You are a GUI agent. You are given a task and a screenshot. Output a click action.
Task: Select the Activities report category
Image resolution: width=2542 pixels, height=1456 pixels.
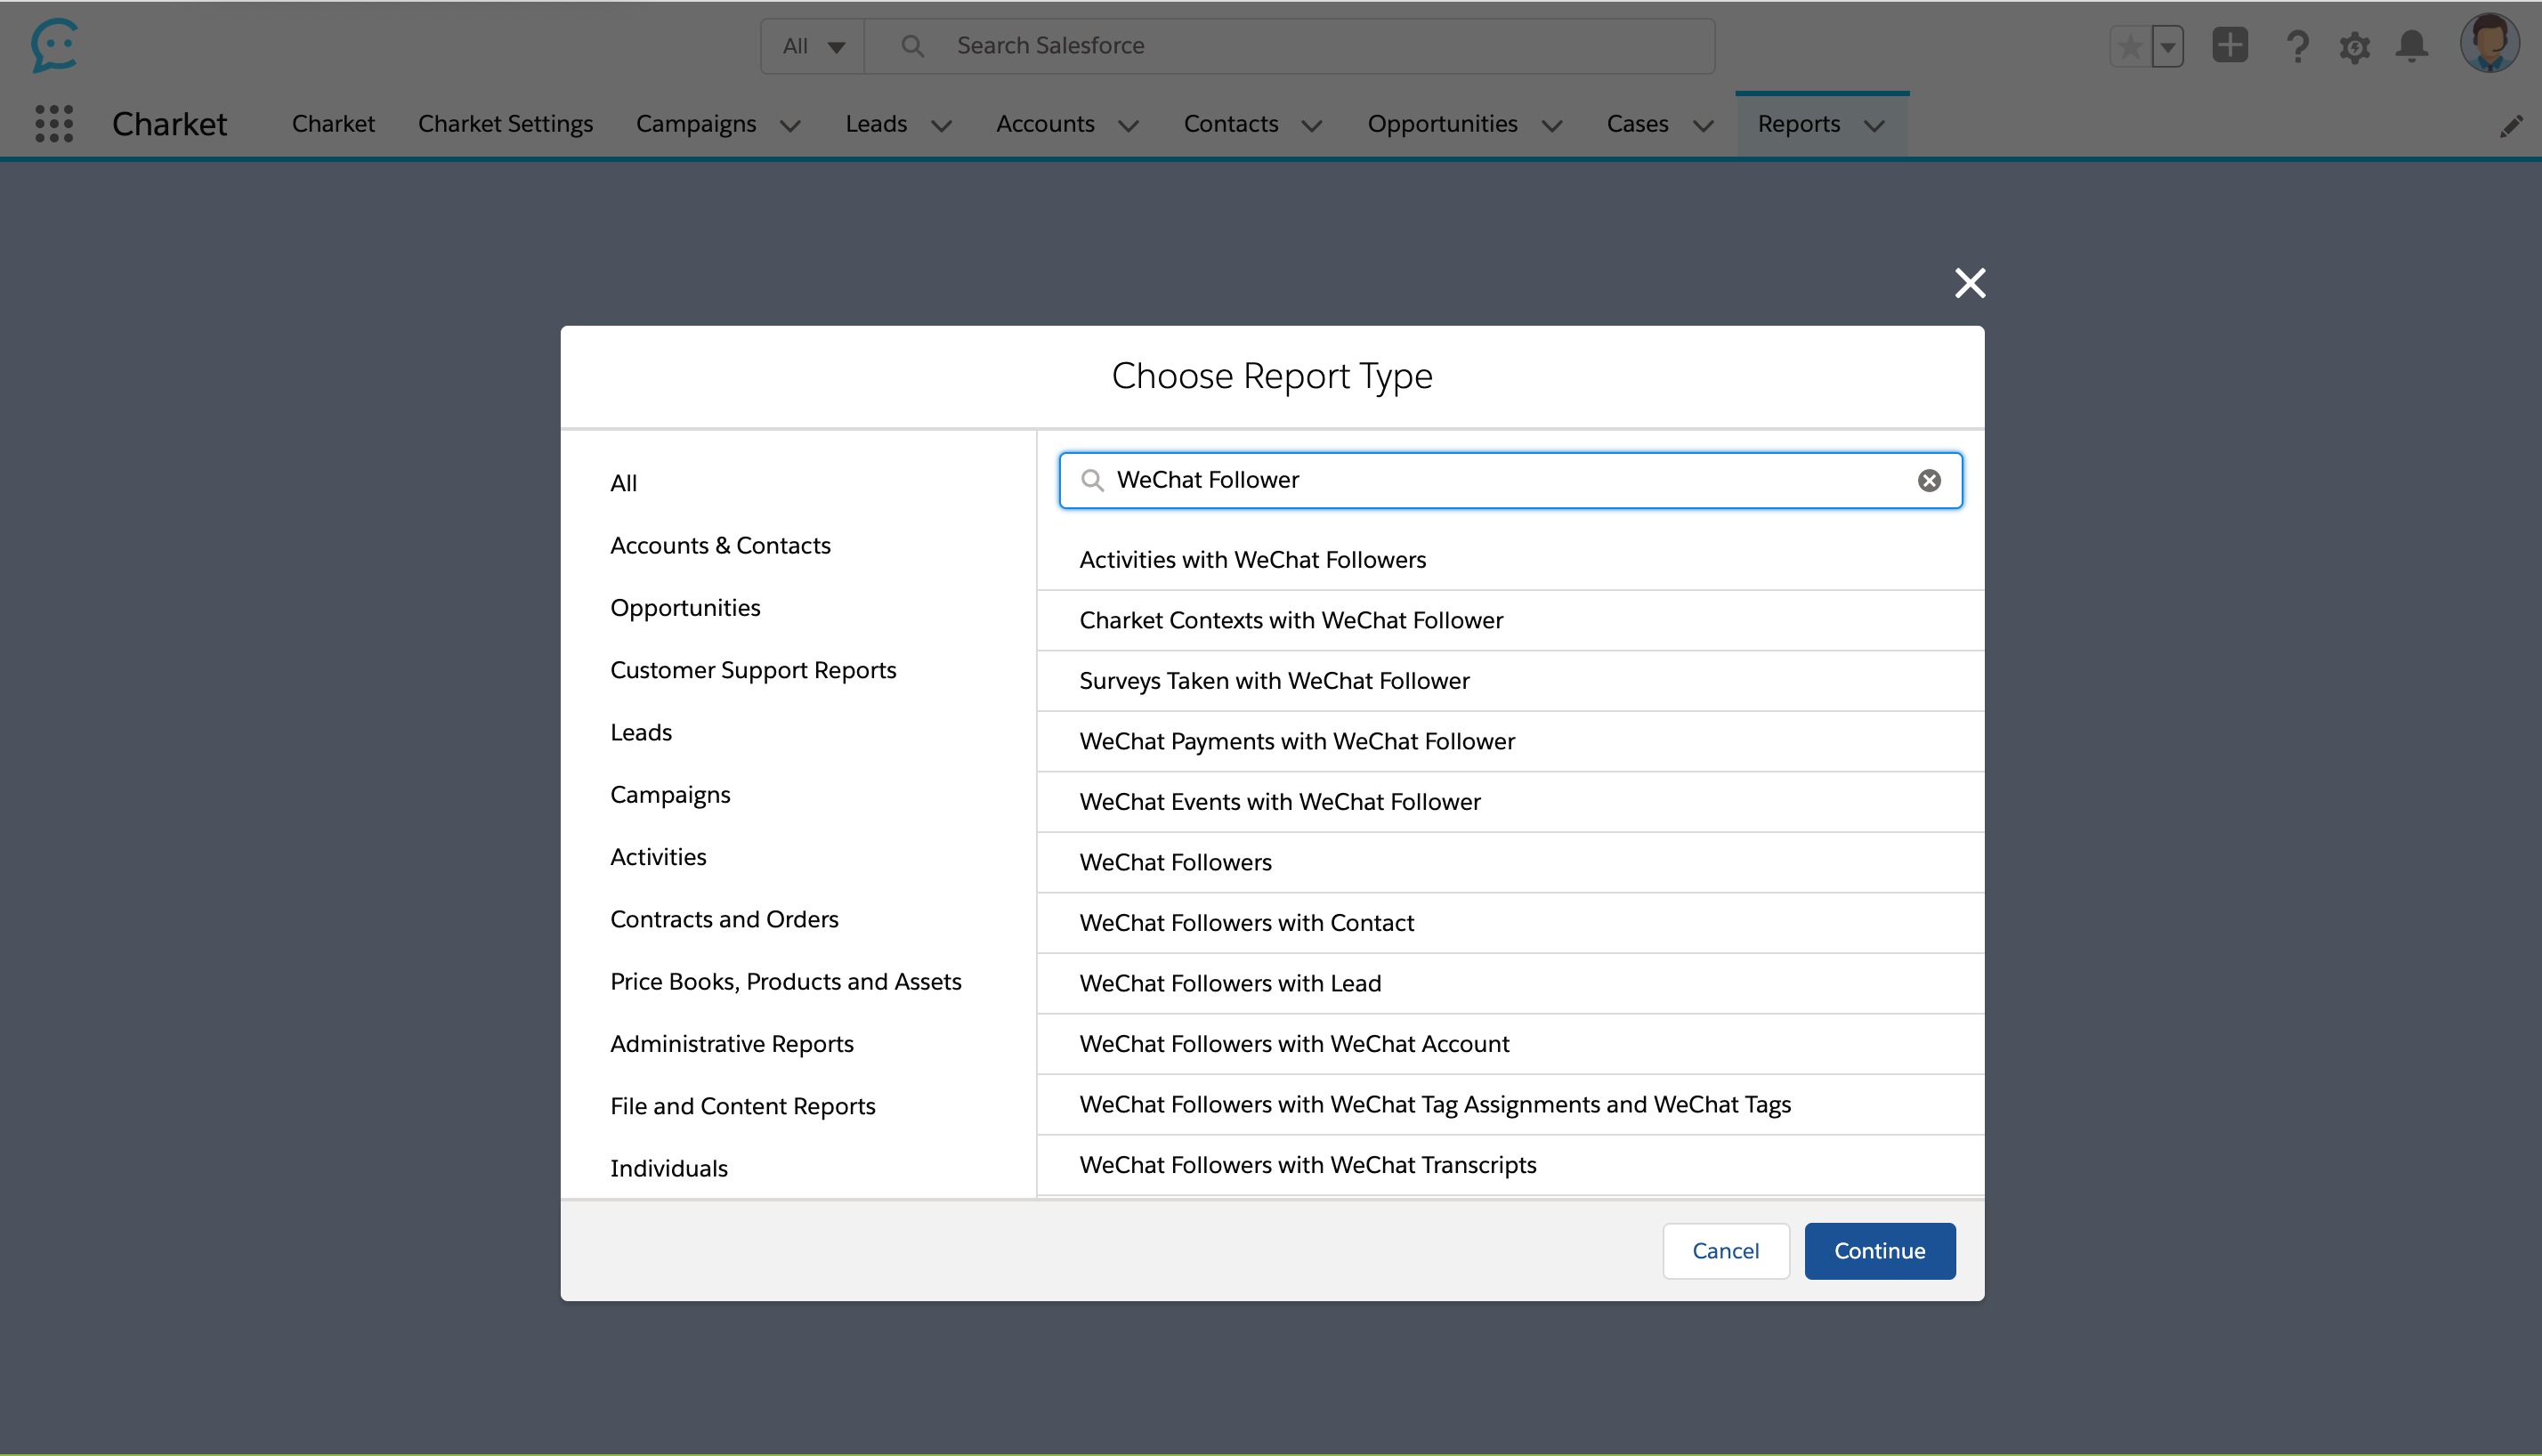658,857
